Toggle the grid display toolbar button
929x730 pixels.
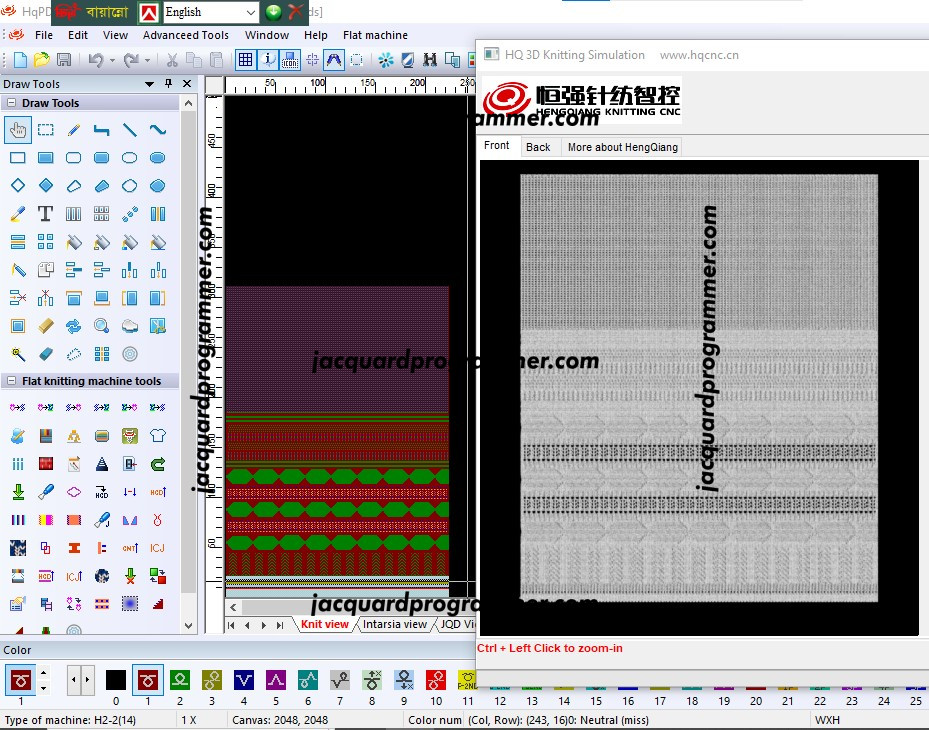[245, 59]
